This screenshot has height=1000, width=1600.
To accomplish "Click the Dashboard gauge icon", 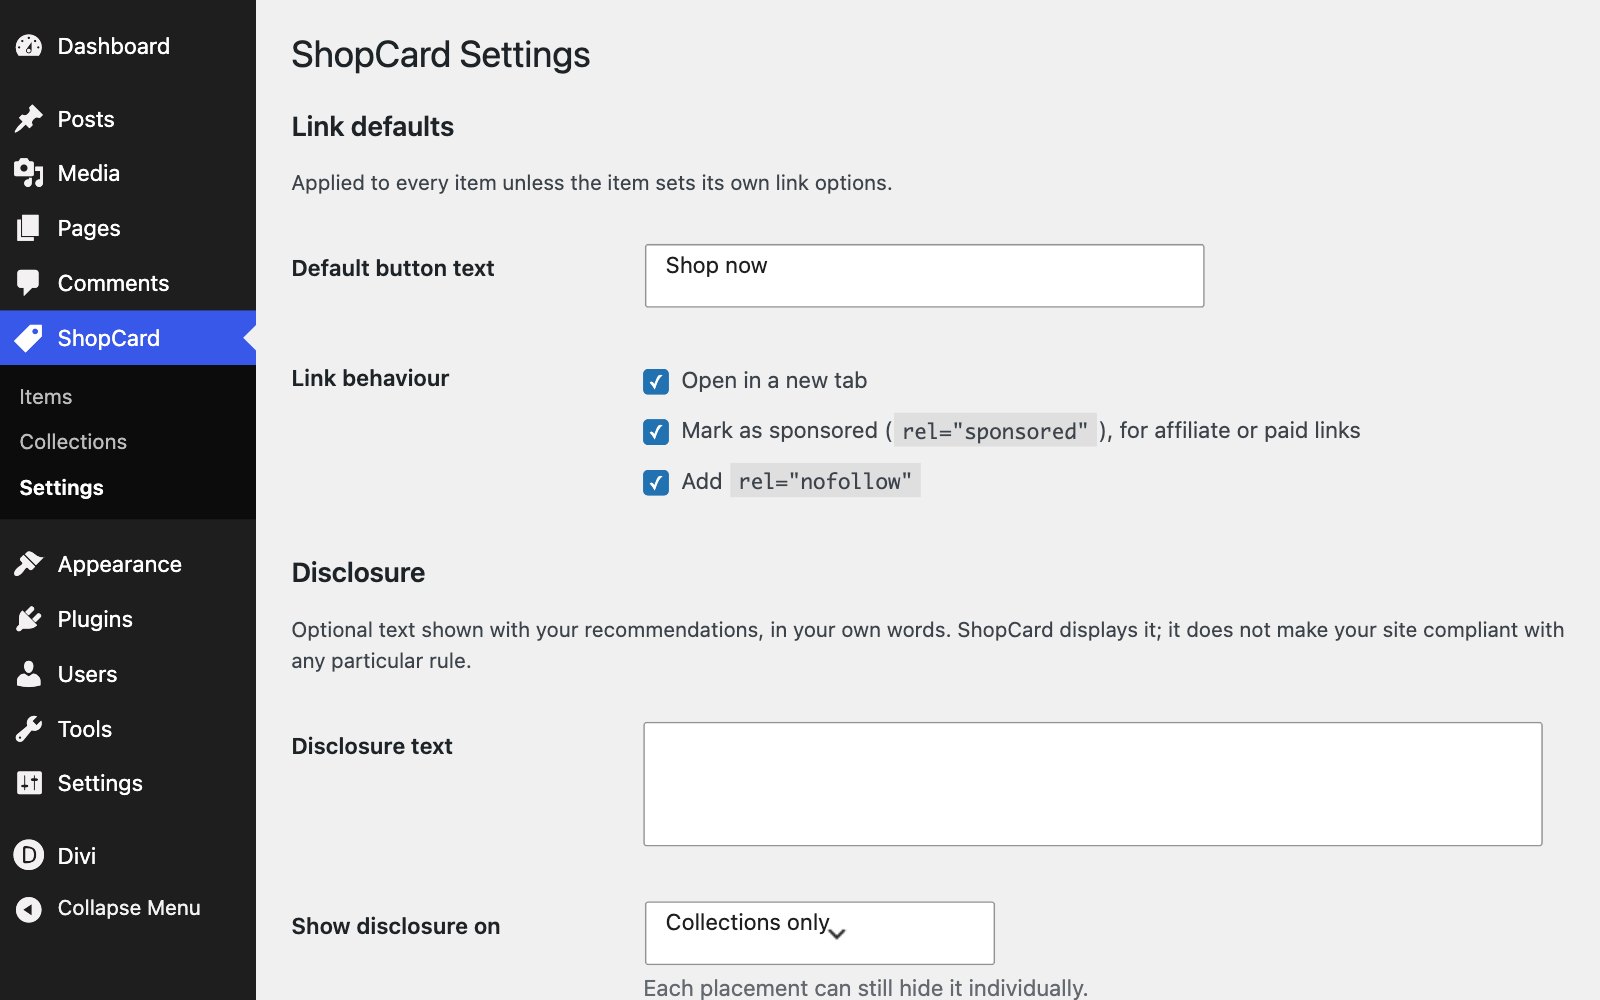I will pyautogui.click(x=29, y=46).
